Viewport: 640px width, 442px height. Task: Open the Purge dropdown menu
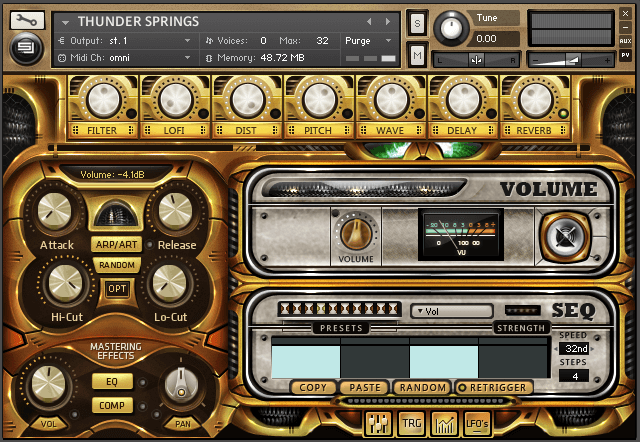coord(370,41)
